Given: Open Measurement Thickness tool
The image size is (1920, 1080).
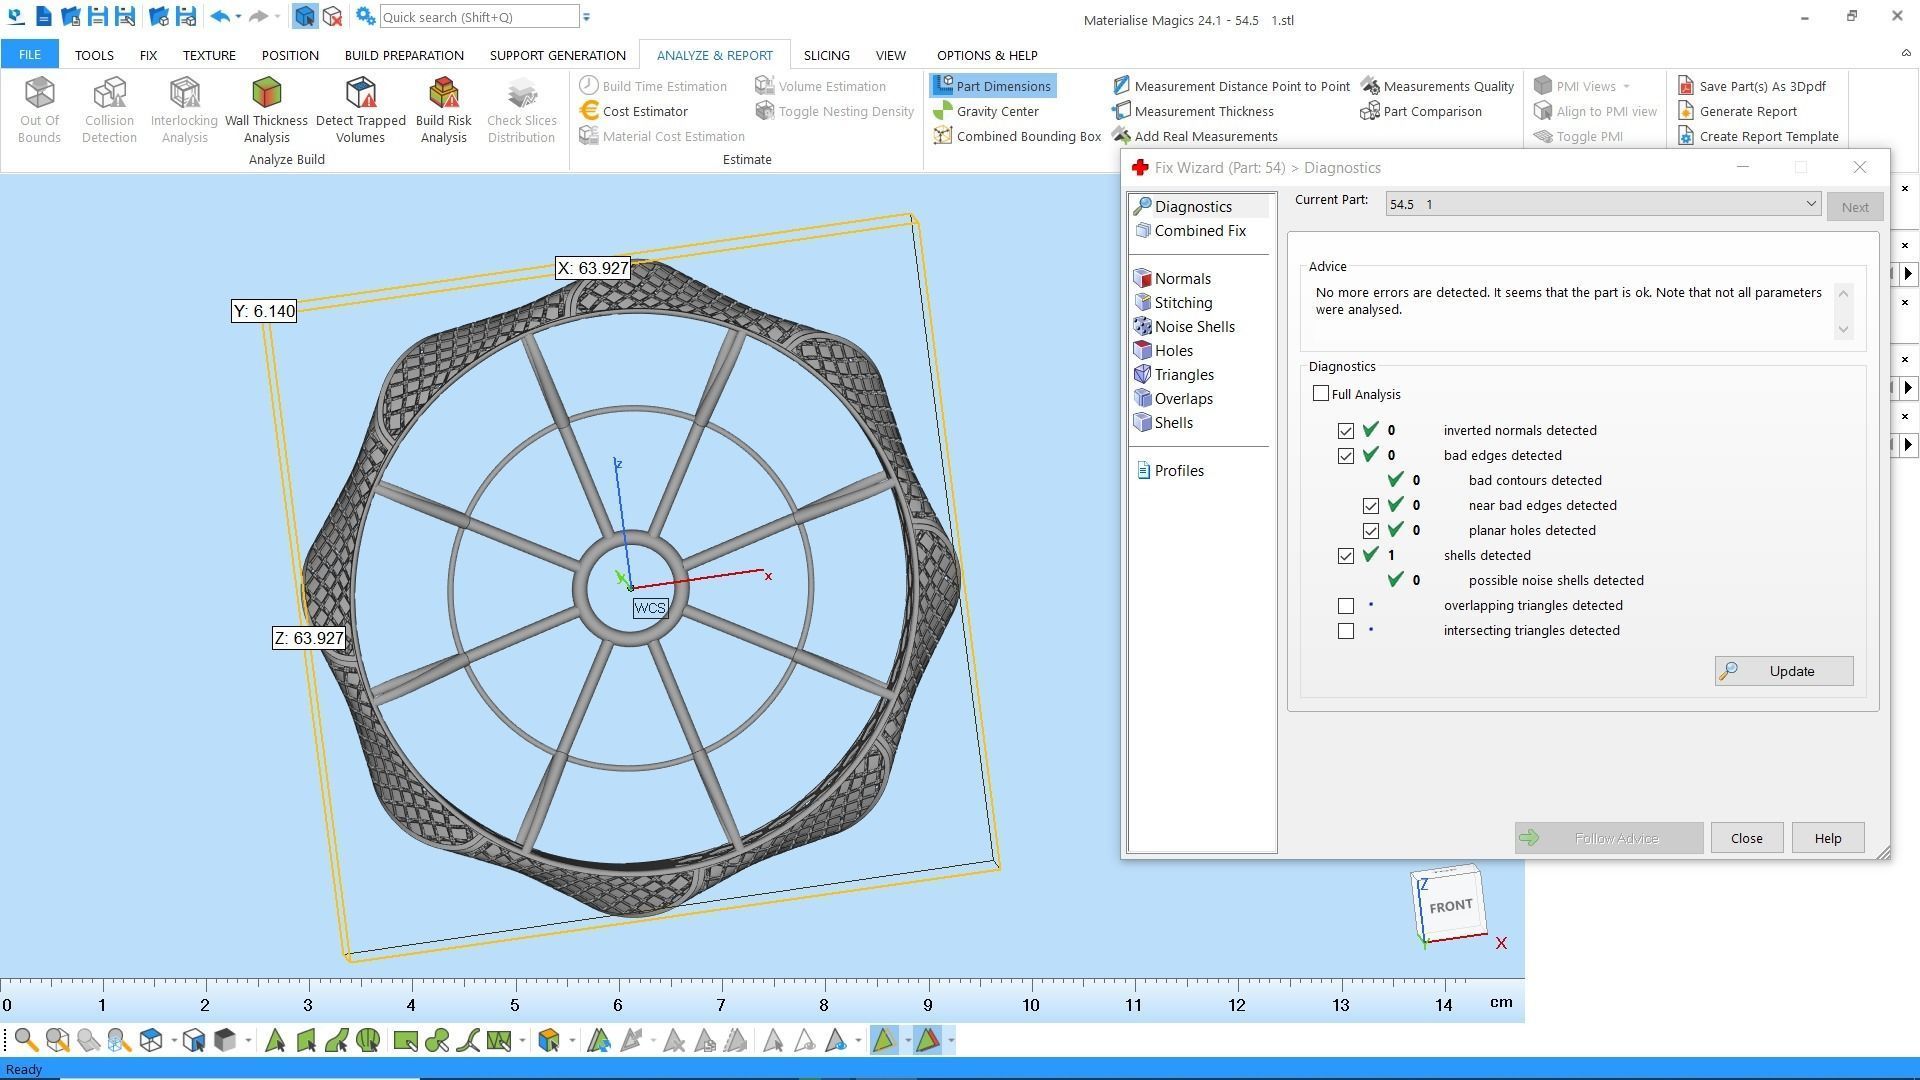Looking at the screenshot, I should pyautogui.click(x=1203, y=111).
